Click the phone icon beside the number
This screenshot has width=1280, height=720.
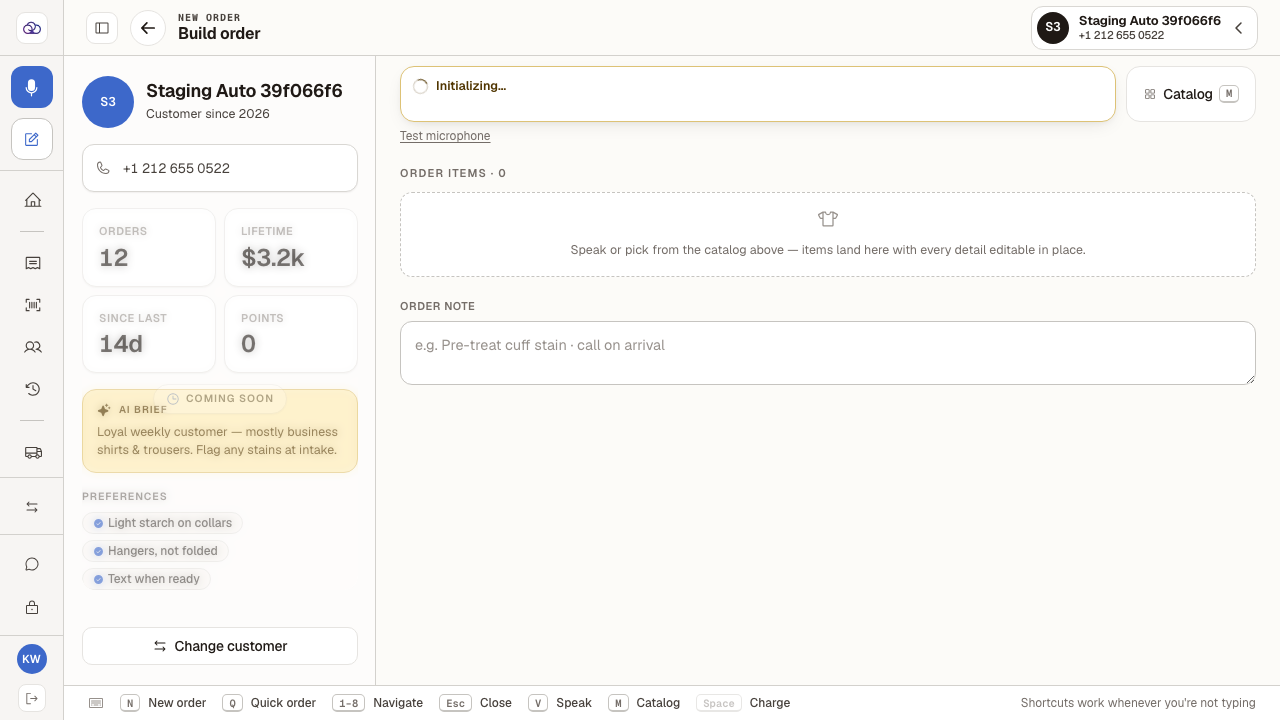[x=103, y=168]
